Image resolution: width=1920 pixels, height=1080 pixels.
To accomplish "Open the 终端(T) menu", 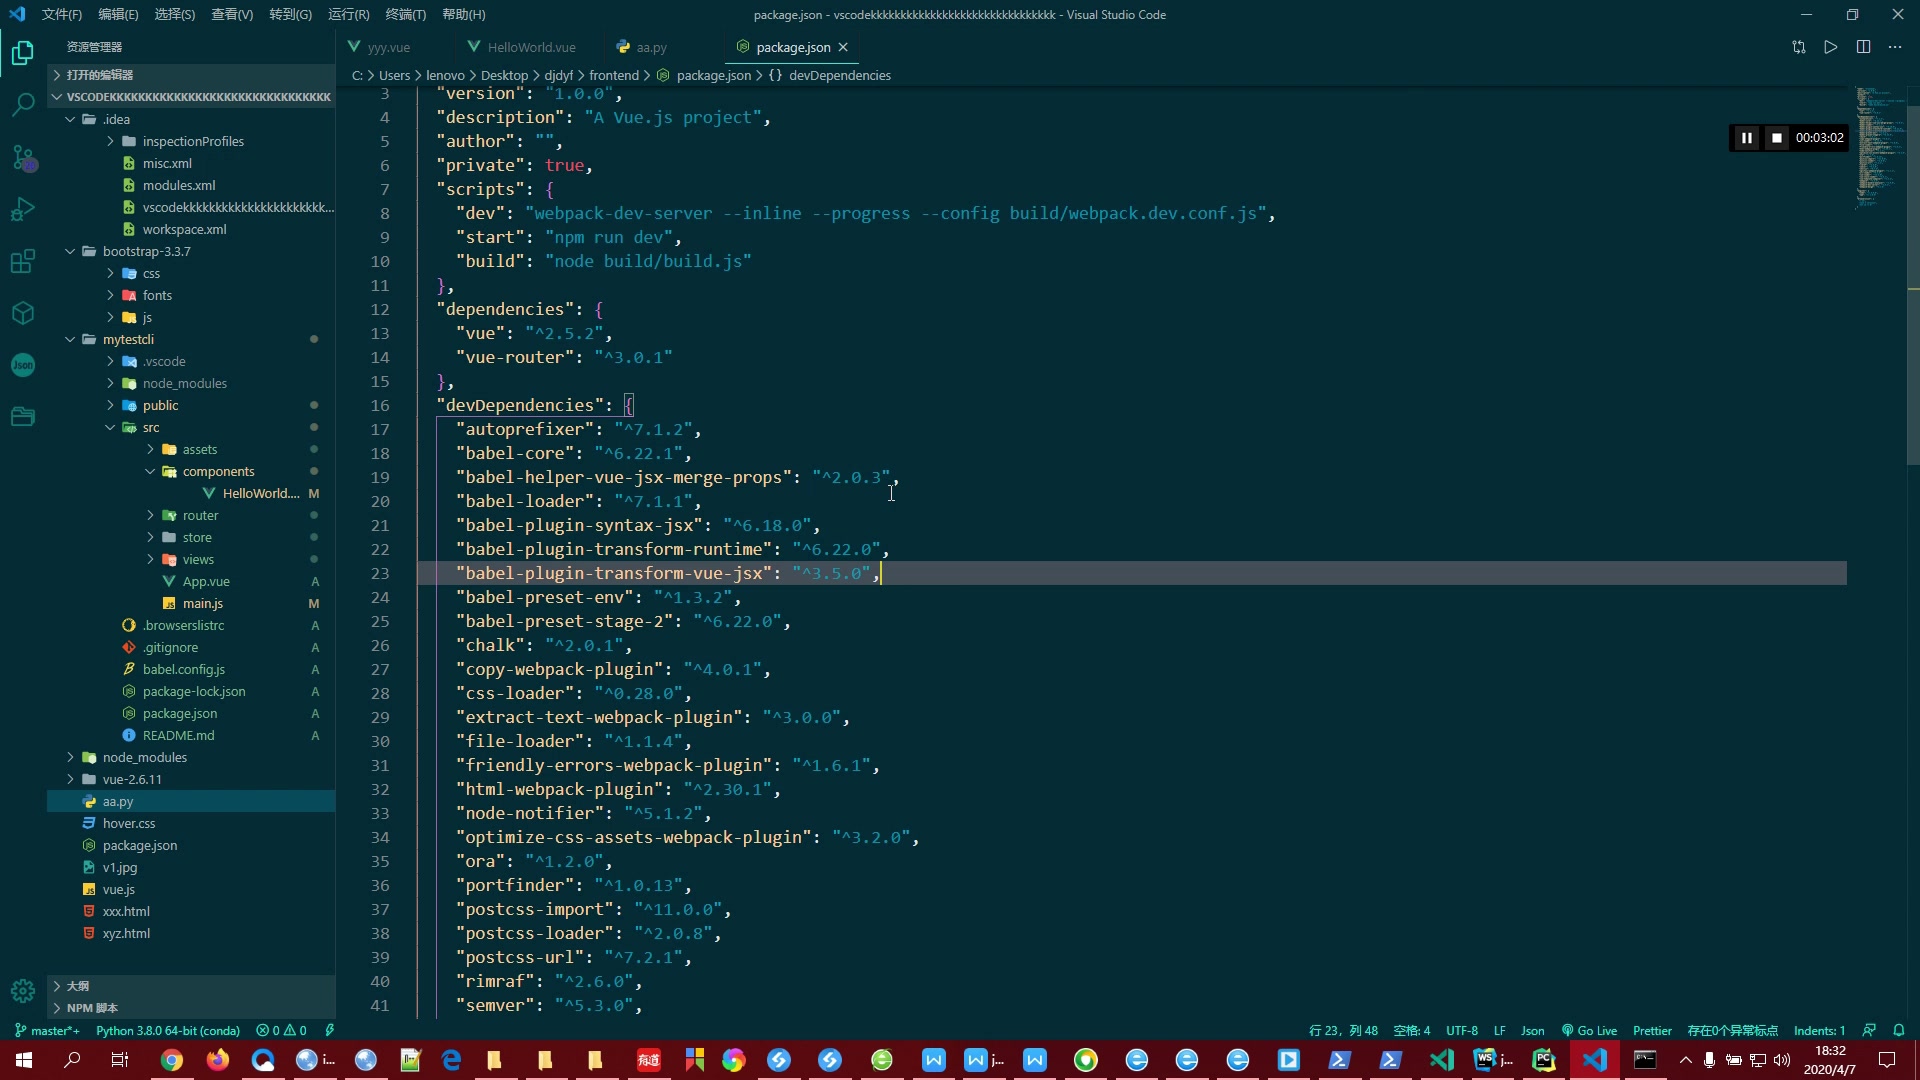I will click(406, 14).
